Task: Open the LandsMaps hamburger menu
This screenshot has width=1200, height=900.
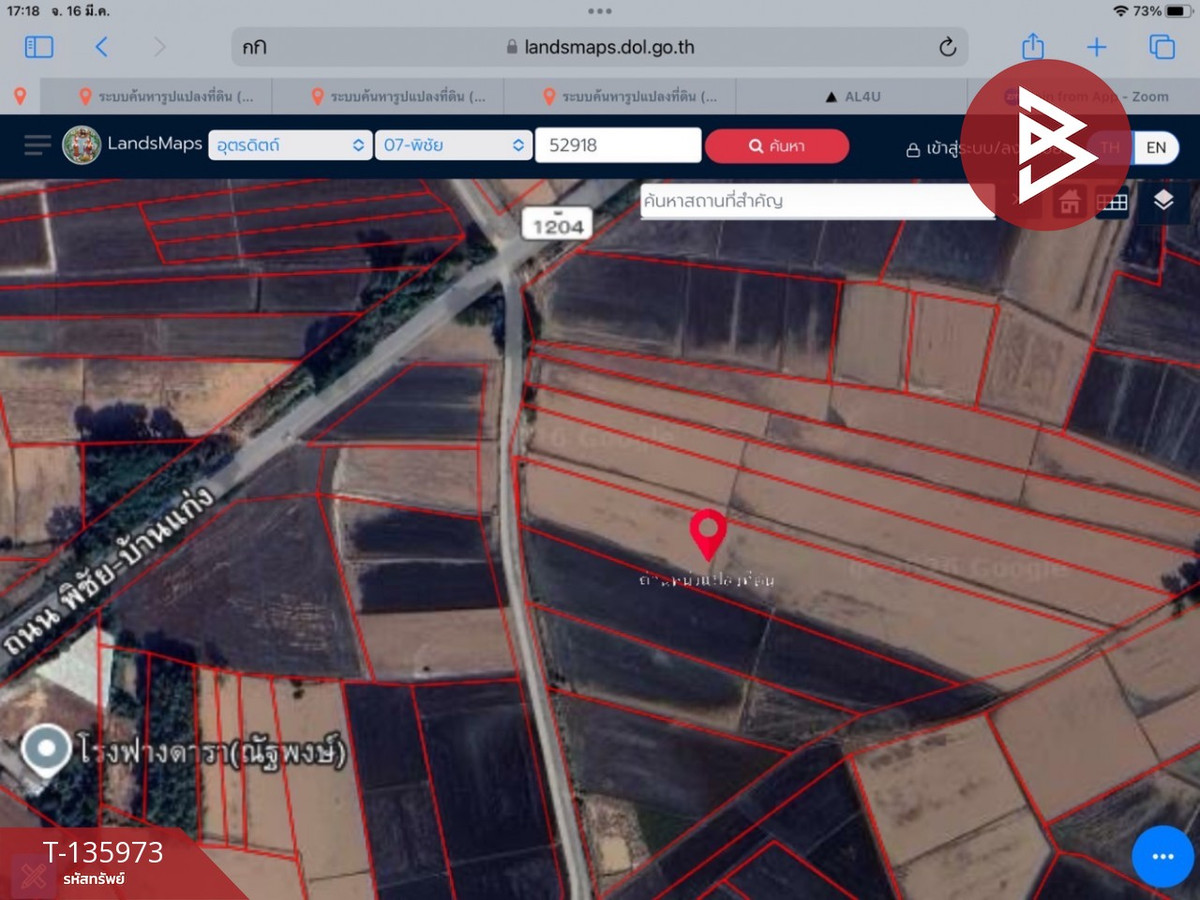Action: coord(37,145)
